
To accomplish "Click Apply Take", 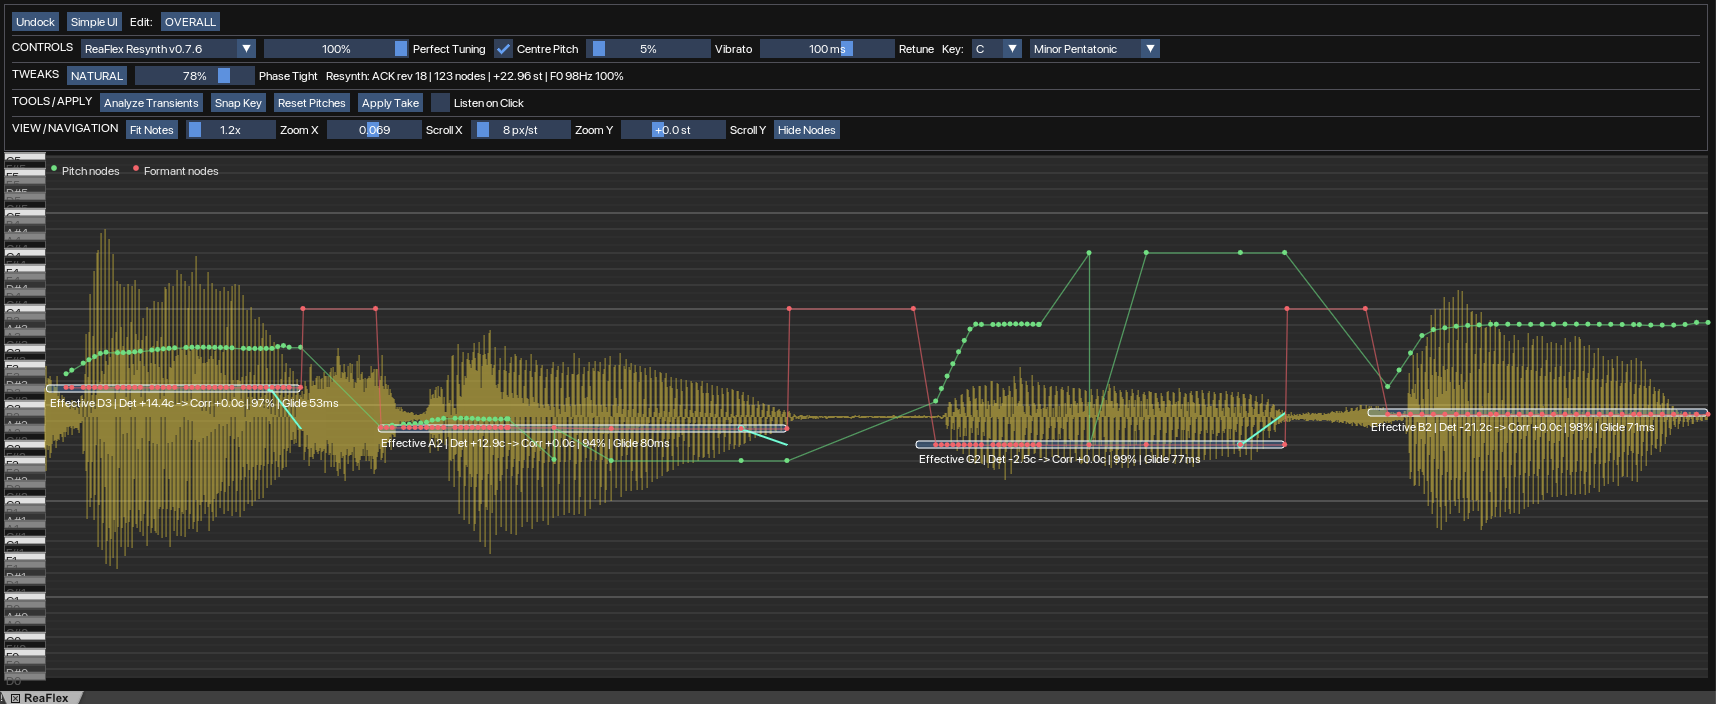I will click(390, 103).
